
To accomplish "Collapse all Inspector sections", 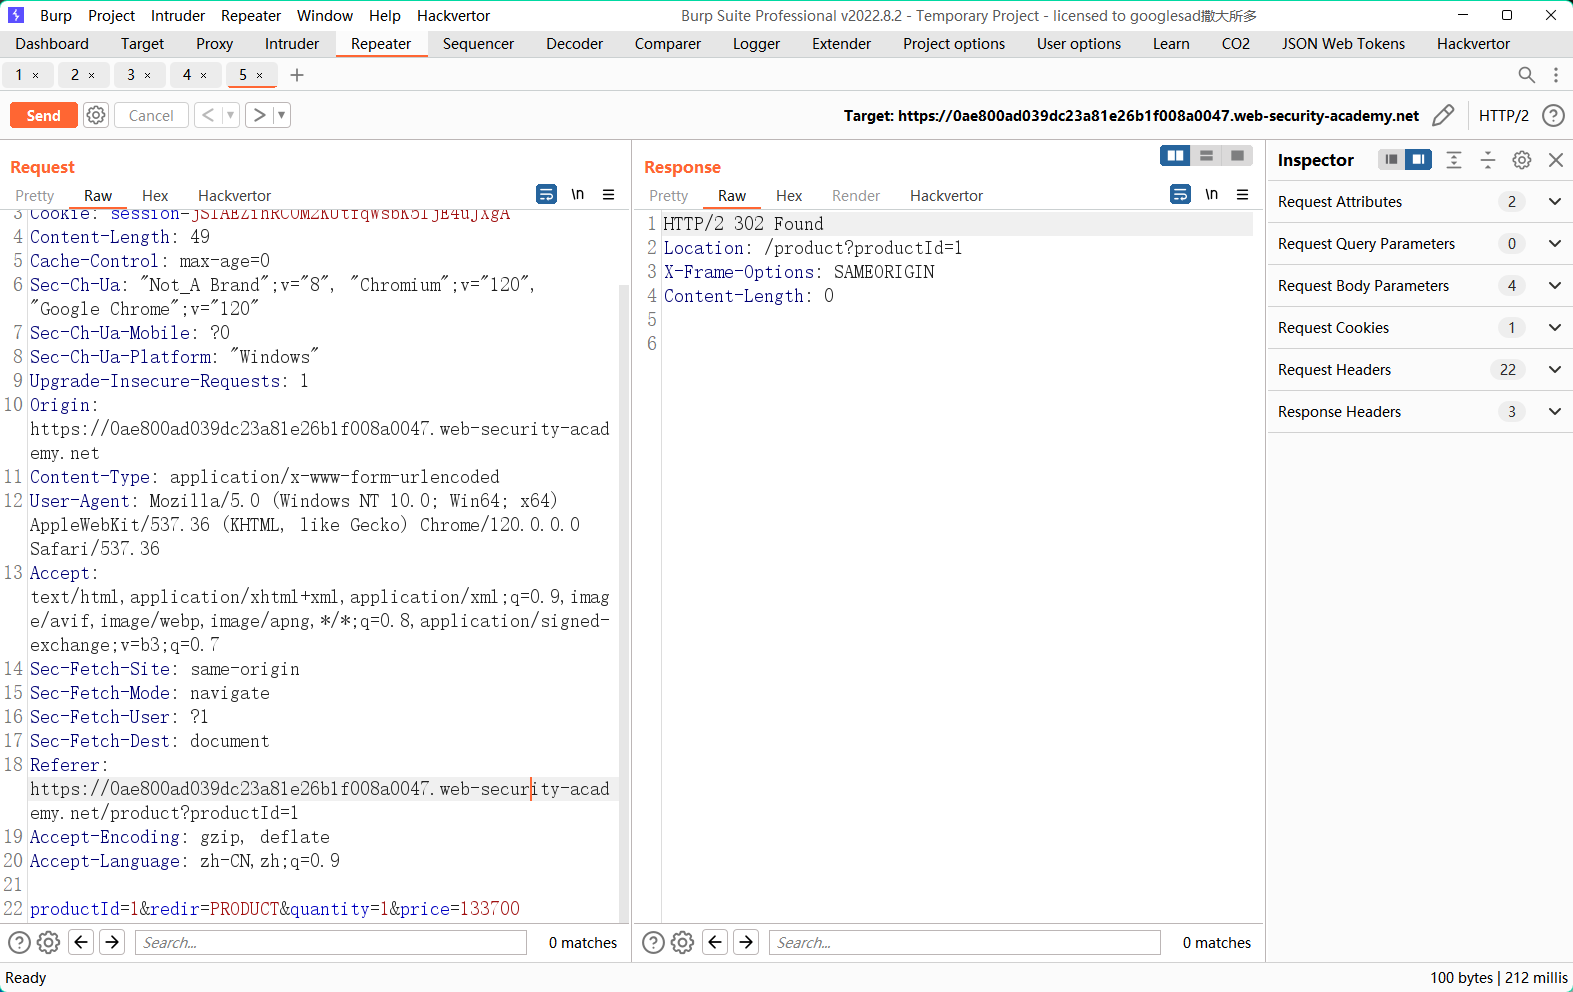I will (x=1488, y=160).
